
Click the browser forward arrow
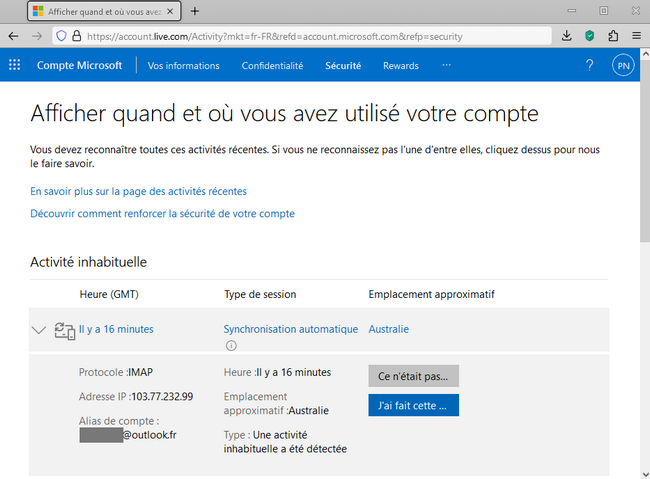tap(37, 36)
